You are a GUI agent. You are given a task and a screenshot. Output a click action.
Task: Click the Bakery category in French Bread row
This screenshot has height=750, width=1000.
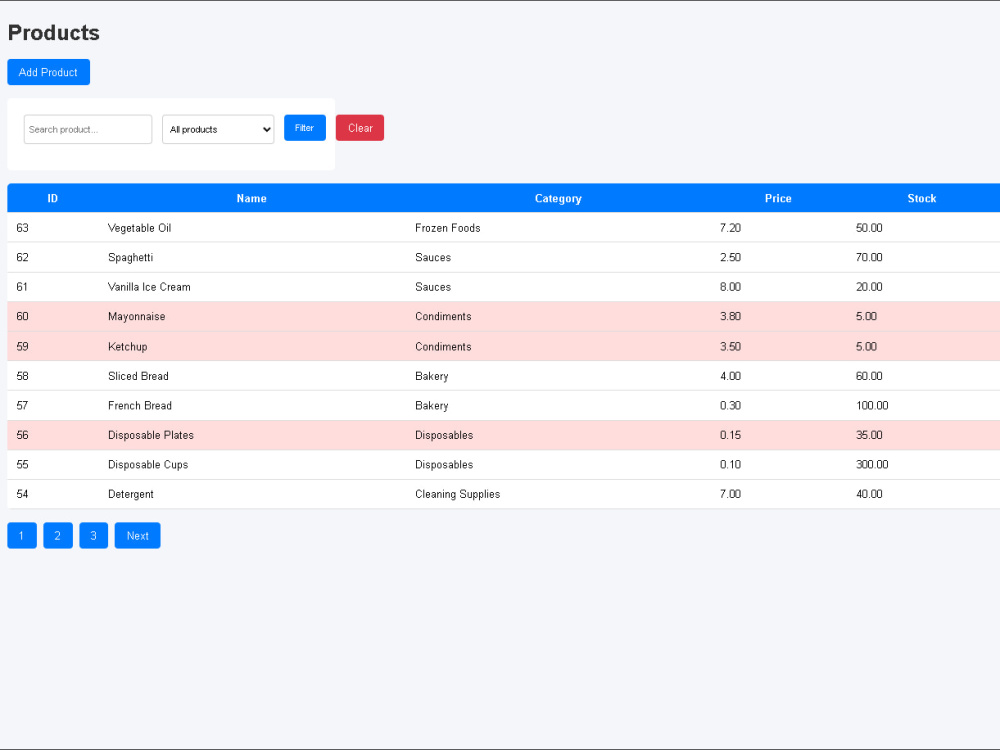click(x=432, y=406)
